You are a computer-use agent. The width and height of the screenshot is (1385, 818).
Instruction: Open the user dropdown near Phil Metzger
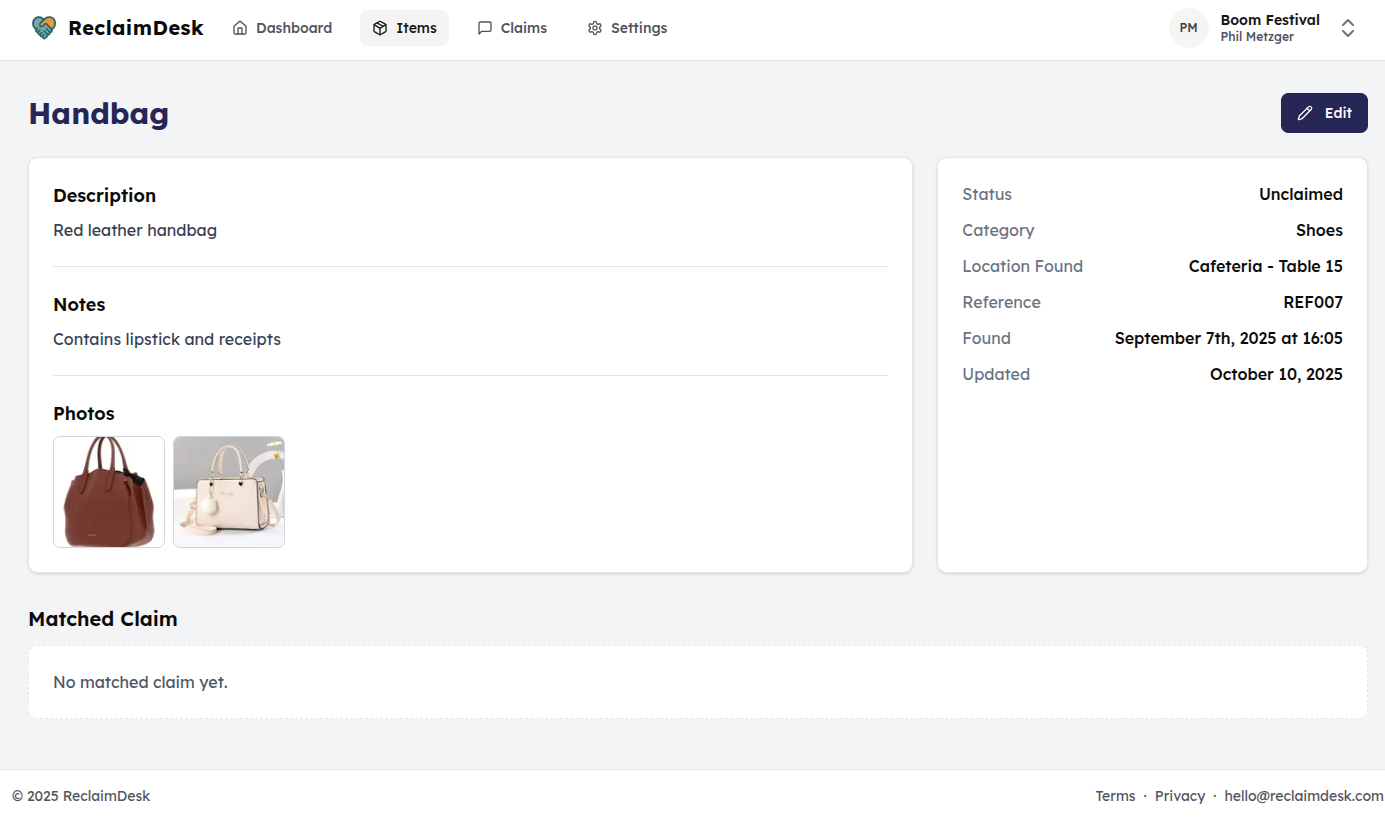point(1348,29)
